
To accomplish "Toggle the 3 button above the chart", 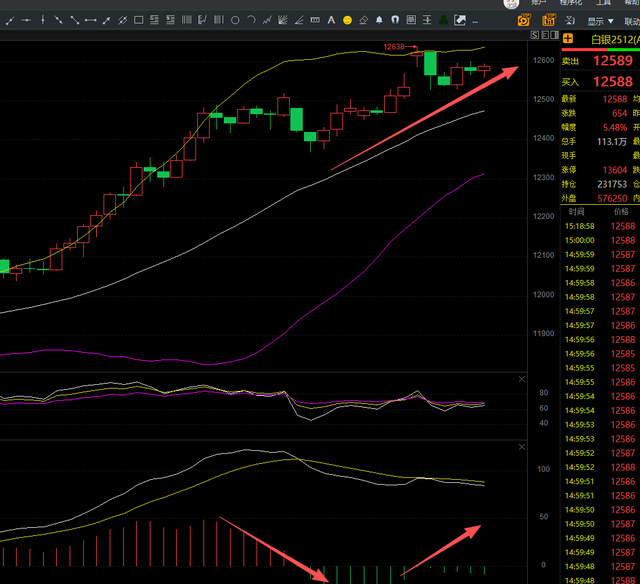I will [544, 35].
